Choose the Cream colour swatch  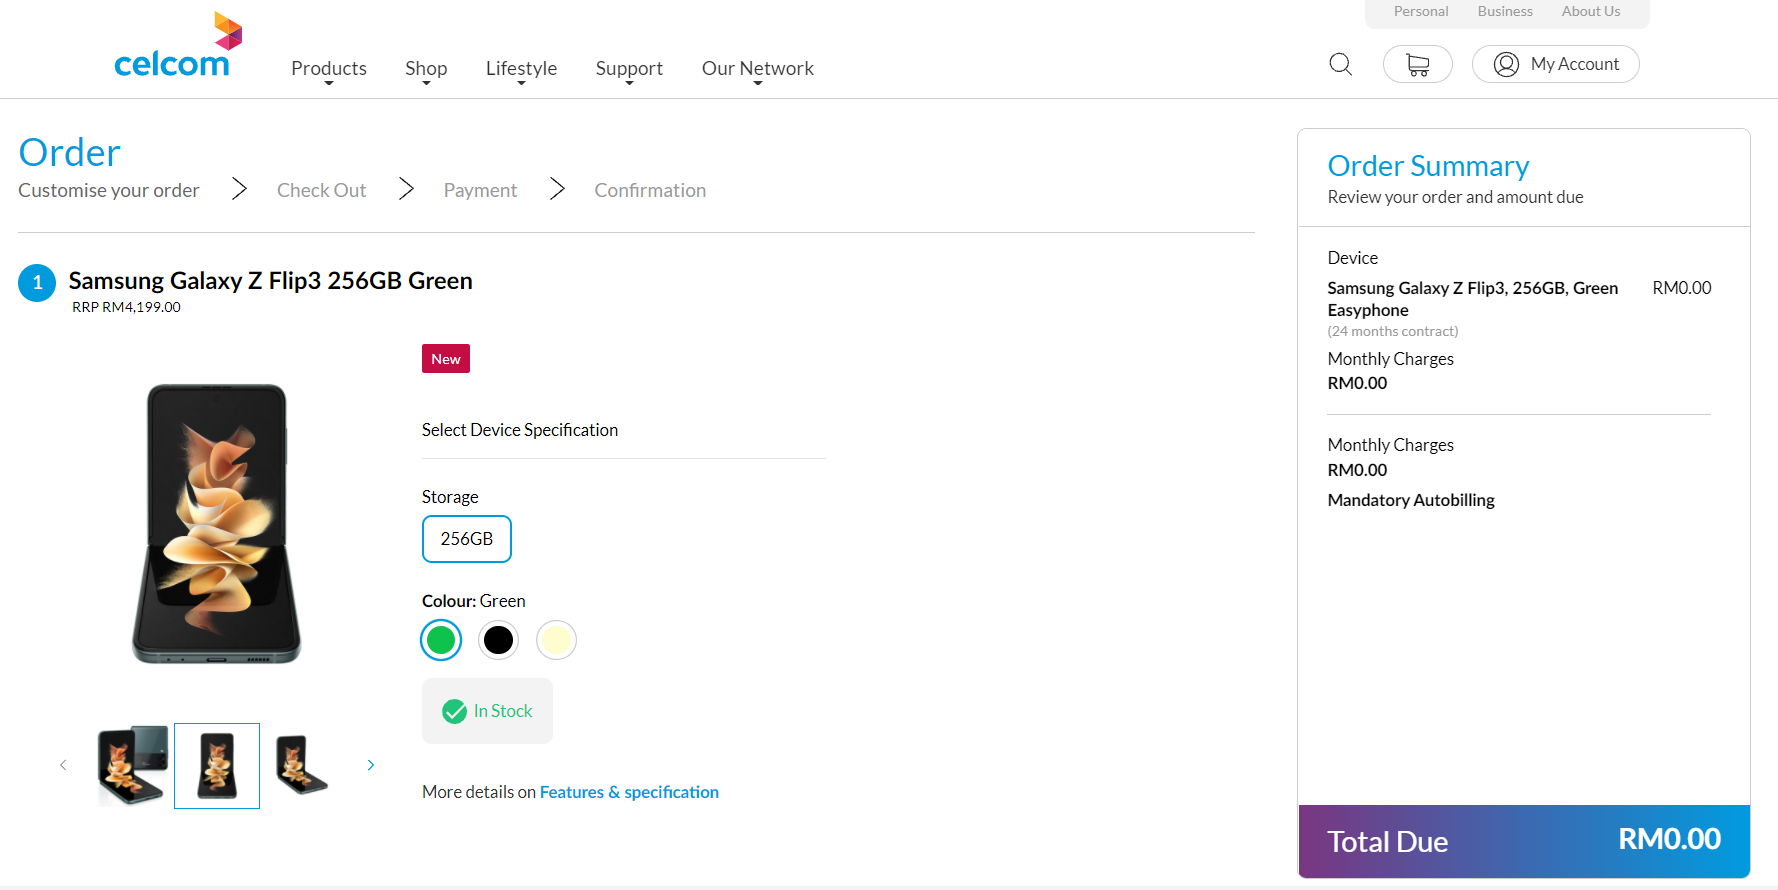click(x=556, y=640)
